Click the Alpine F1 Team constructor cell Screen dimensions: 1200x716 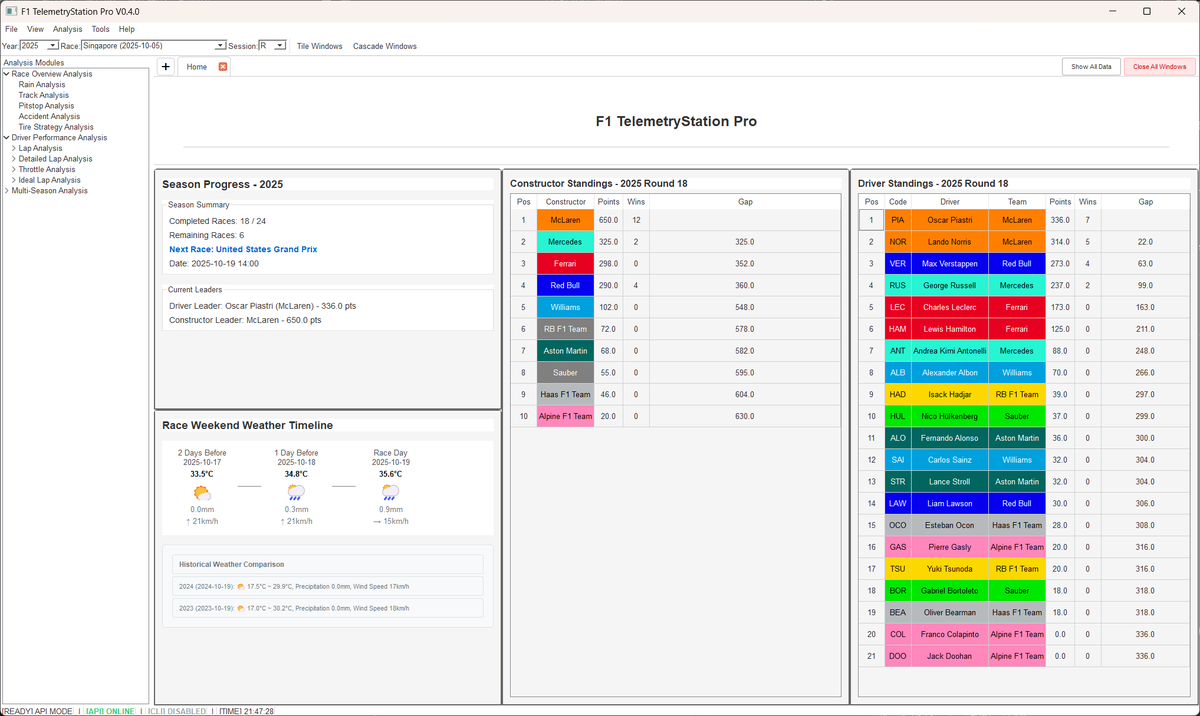click(x=566, y=416)
